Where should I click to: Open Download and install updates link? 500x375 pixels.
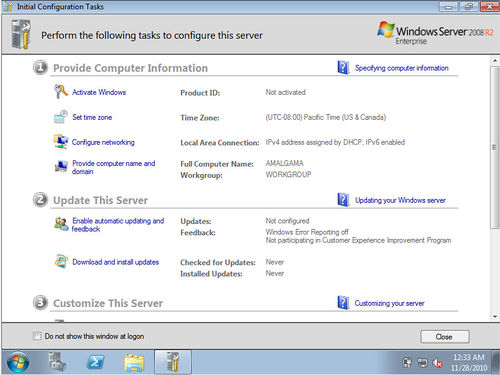click(x=116, y=262)
